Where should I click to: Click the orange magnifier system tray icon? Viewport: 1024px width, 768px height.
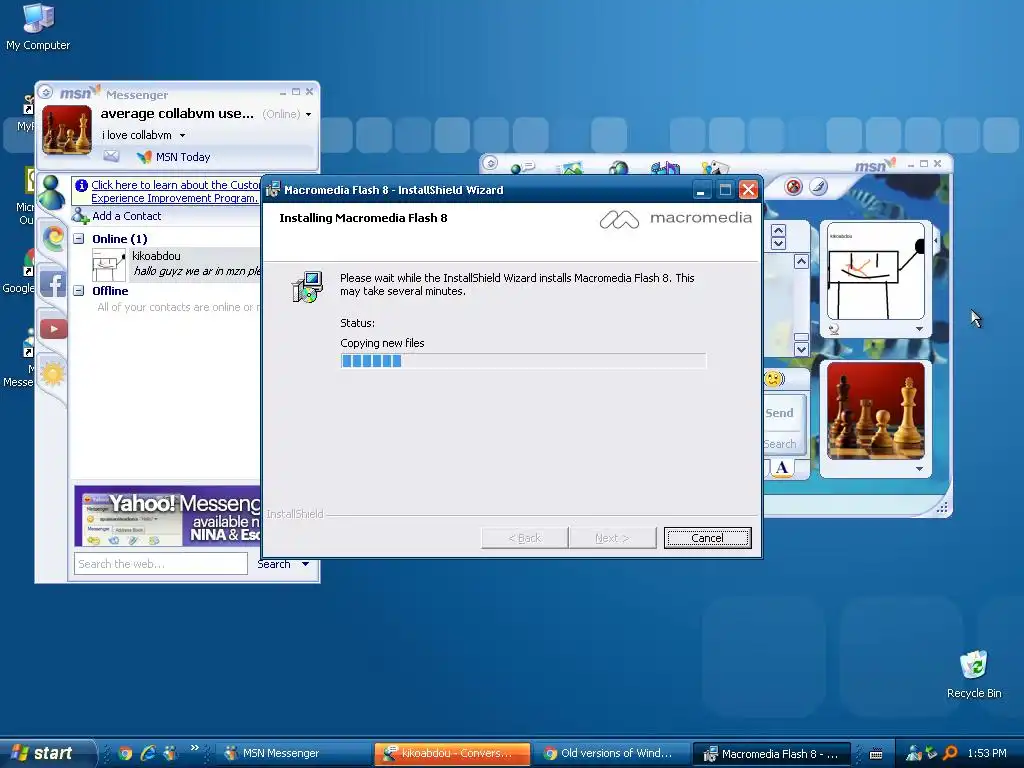point(951,754)
